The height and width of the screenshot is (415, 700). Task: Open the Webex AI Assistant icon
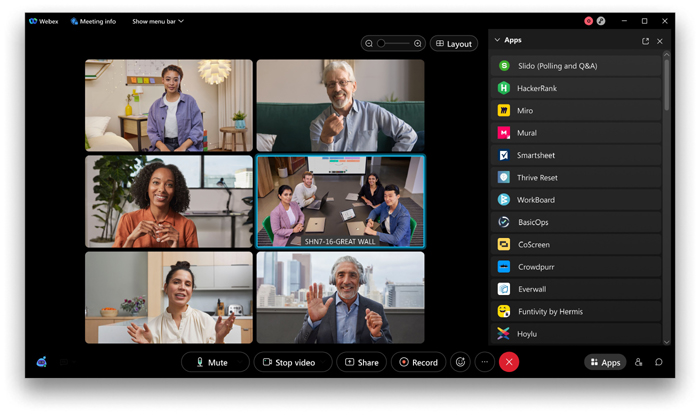click(42, 362)
